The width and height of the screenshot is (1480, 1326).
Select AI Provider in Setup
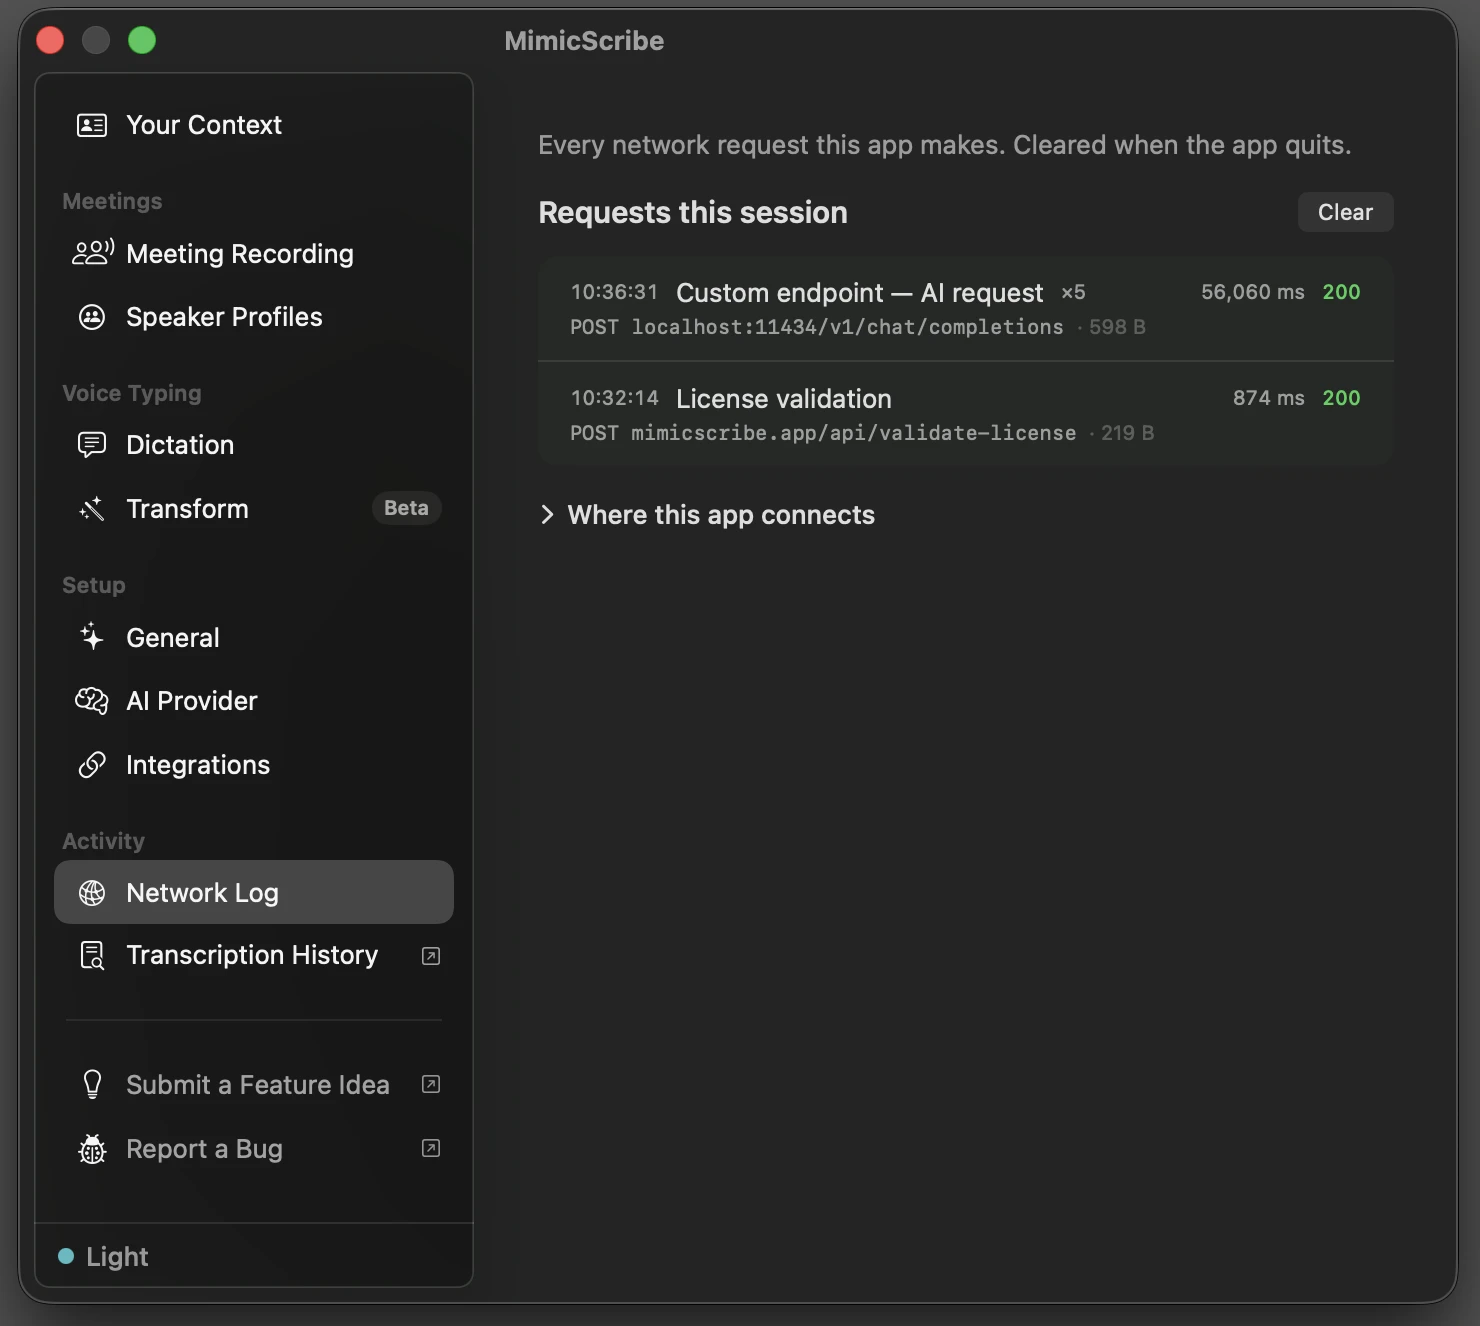254,701
